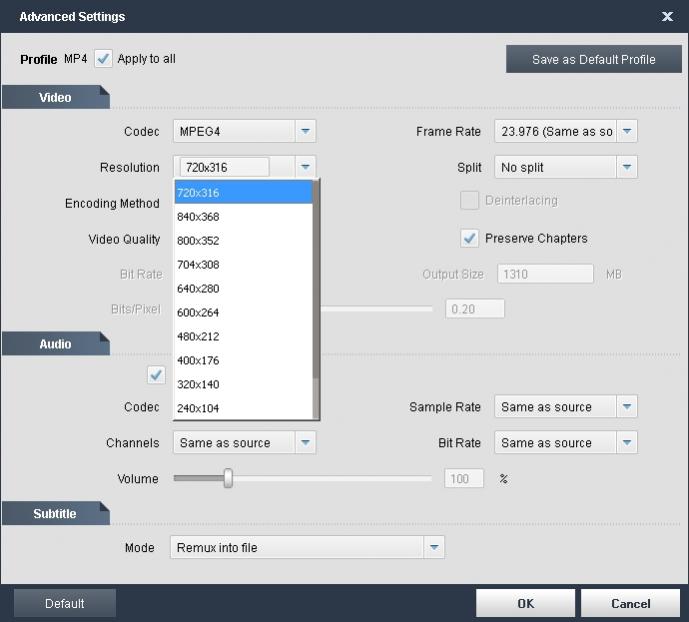Image resolution: width=689 pixels, height=622 pixels.
Task: Choose 240x104 from the resolution list
Action: coord(243,408)
